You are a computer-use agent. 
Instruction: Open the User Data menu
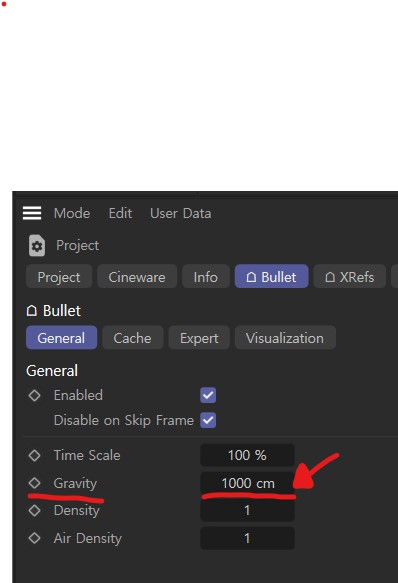click(x=180, y=213)
